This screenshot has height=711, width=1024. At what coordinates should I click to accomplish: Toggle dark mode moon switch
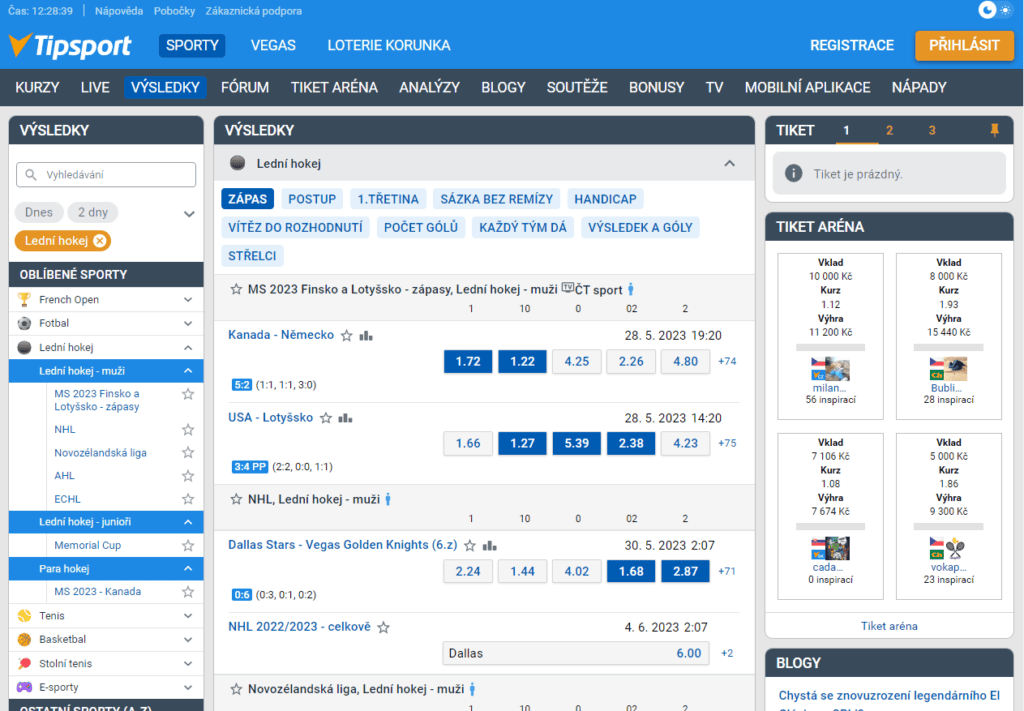point(987,10)
